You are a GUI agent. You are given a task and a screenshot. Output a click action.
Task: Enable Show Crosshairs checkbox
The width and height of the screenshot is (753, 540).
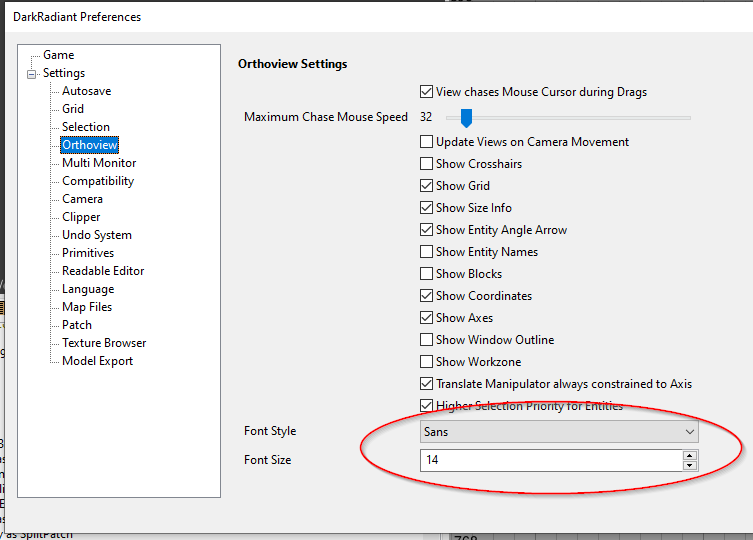click(427, 164)
